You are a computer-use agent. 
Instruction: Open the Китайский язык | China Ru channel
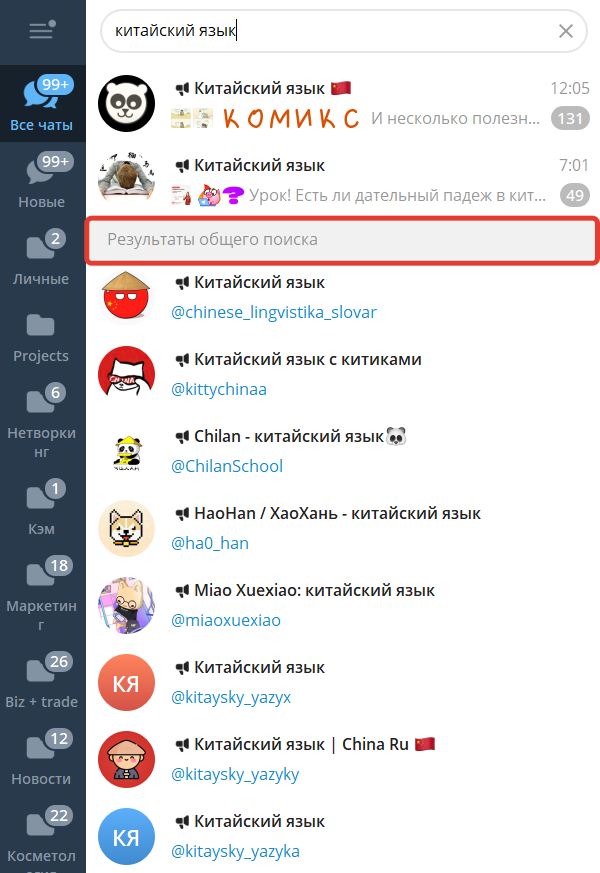(343, 759)
